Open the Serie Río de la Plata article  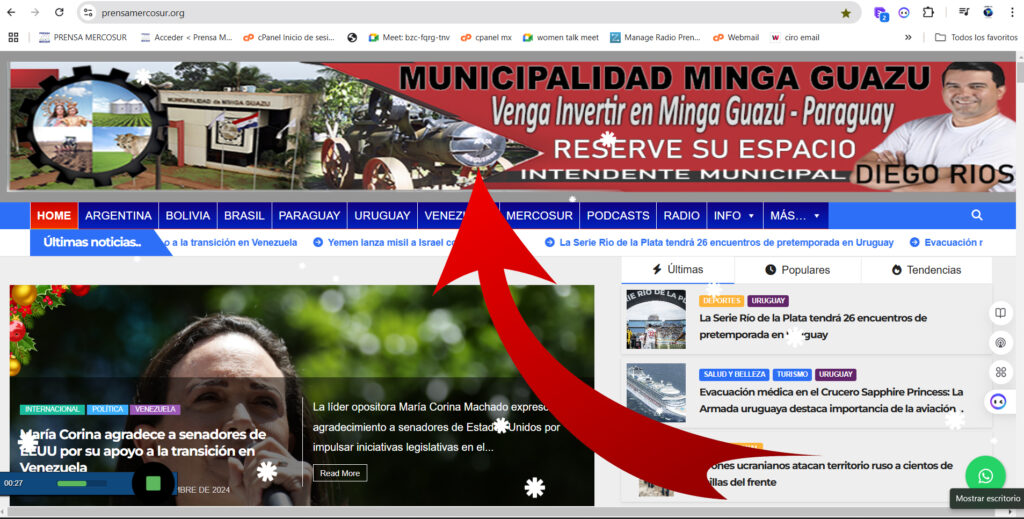(x=812, y=326)
